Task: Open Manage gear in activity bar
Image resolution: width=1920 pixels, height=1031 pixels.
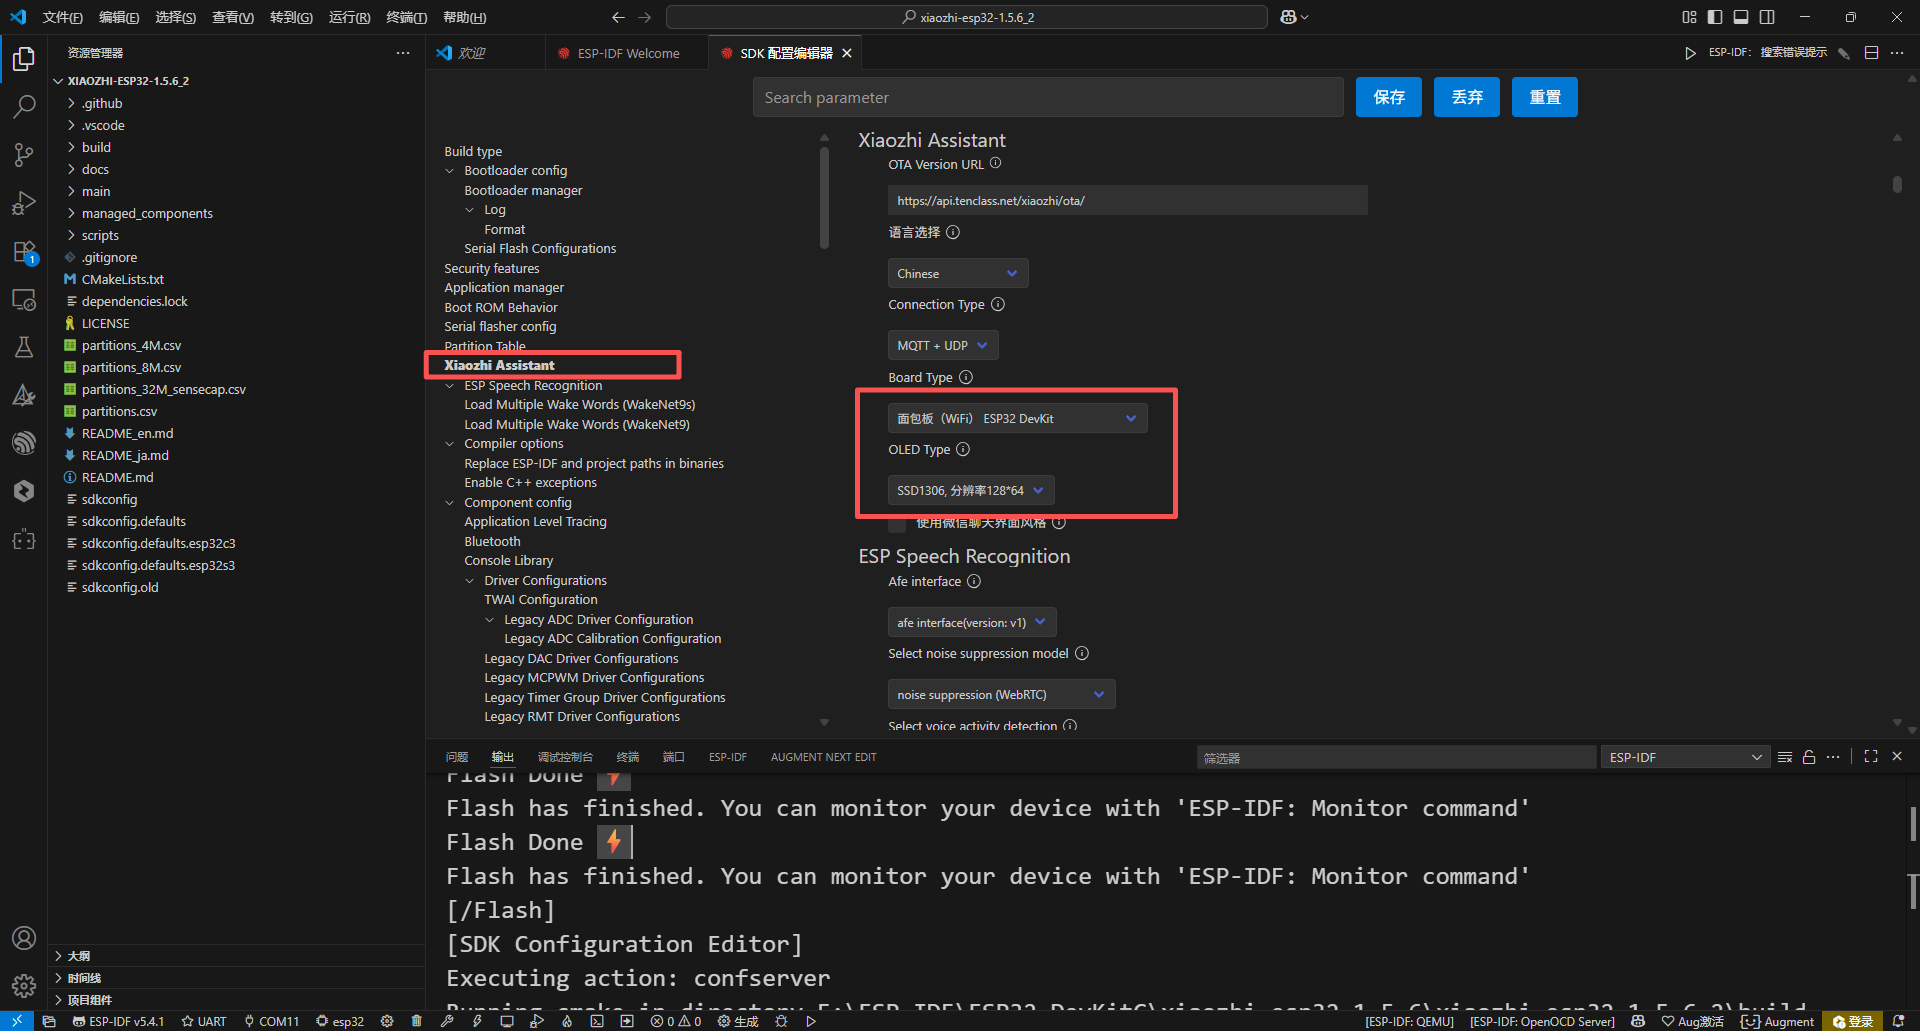Action: point(24,986)
